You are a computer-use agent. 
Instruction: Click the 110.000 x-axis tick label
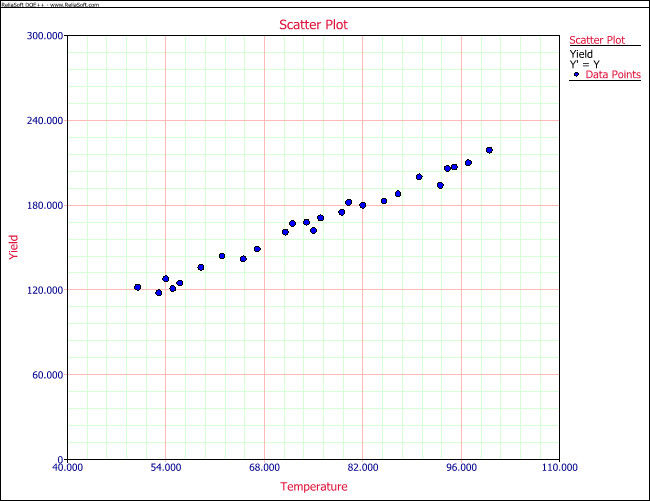point(559,467)
